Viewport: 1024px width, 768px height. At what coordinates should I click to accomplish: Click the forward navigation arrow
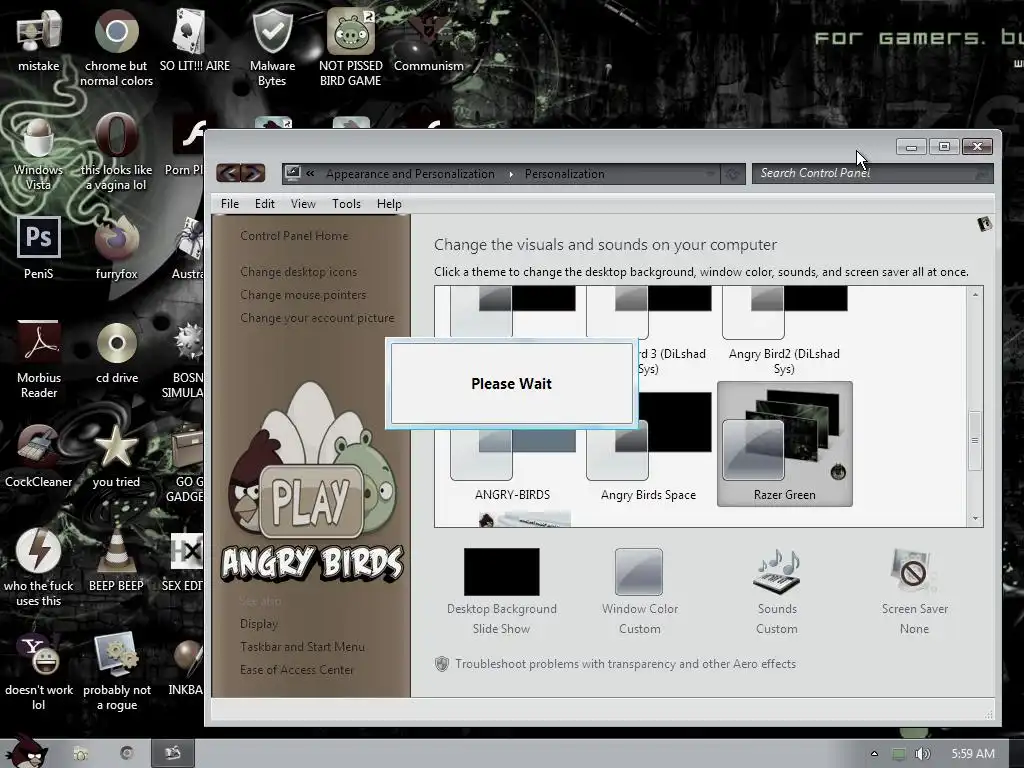[x=253, y=172]
